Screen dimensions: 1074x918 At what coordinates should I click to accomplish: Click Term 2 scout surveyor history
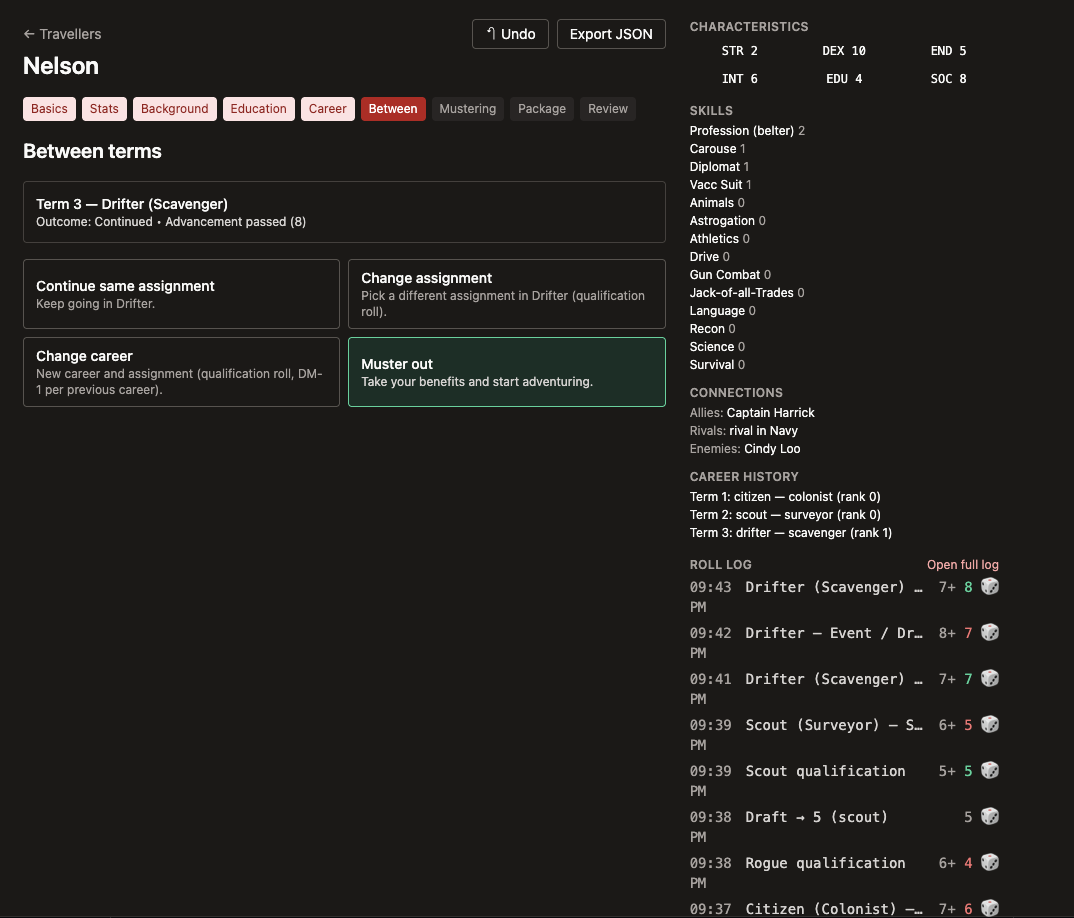pos(785,514)
